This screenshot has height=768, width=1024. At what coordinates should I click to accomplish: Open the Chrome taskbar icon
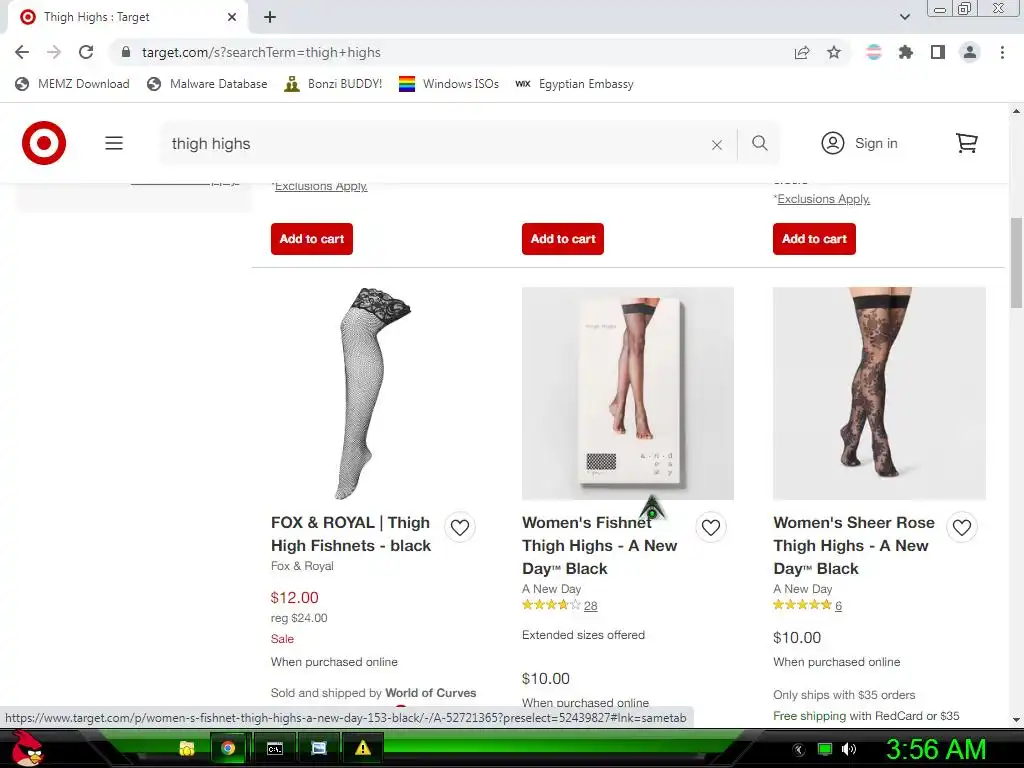[228, 748]
